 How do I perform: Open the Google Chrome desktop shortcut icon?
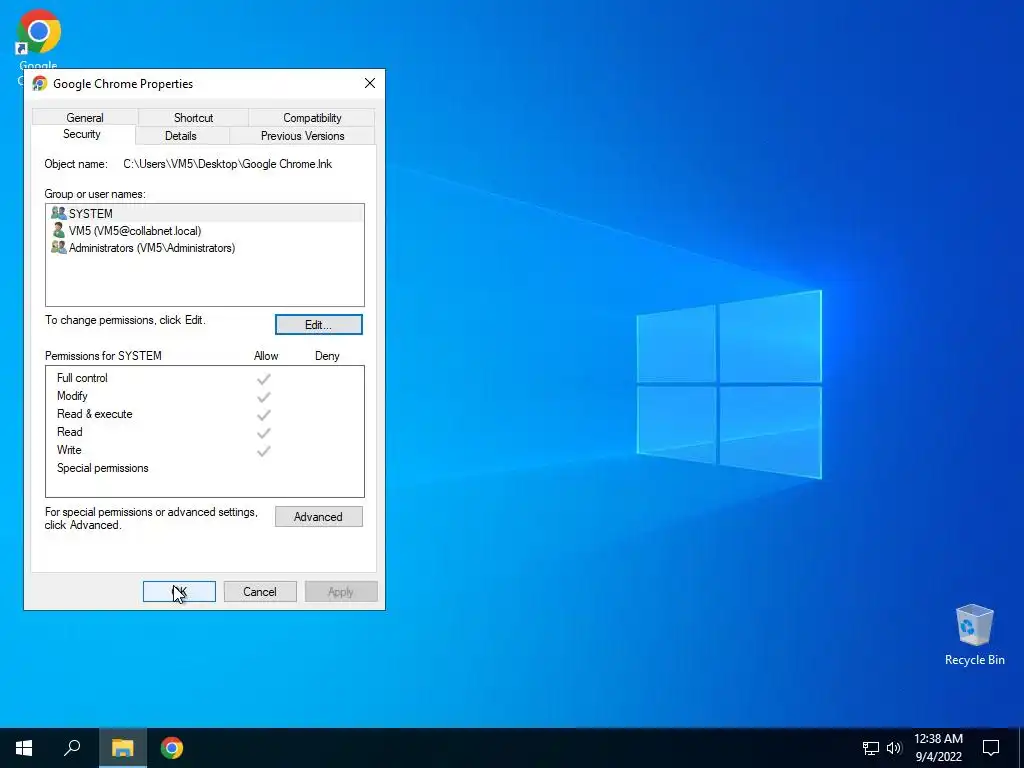point(39,33)
